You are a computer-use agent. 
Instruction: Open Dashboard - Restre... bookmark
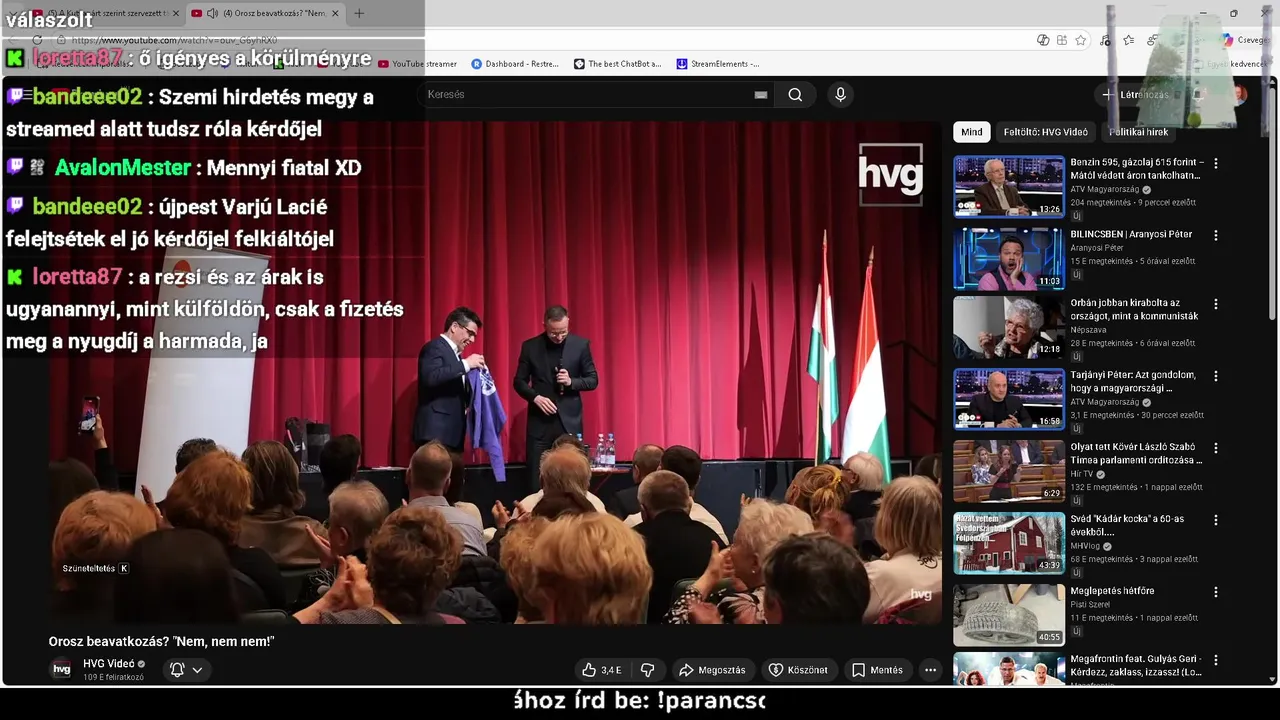(514, 64)
